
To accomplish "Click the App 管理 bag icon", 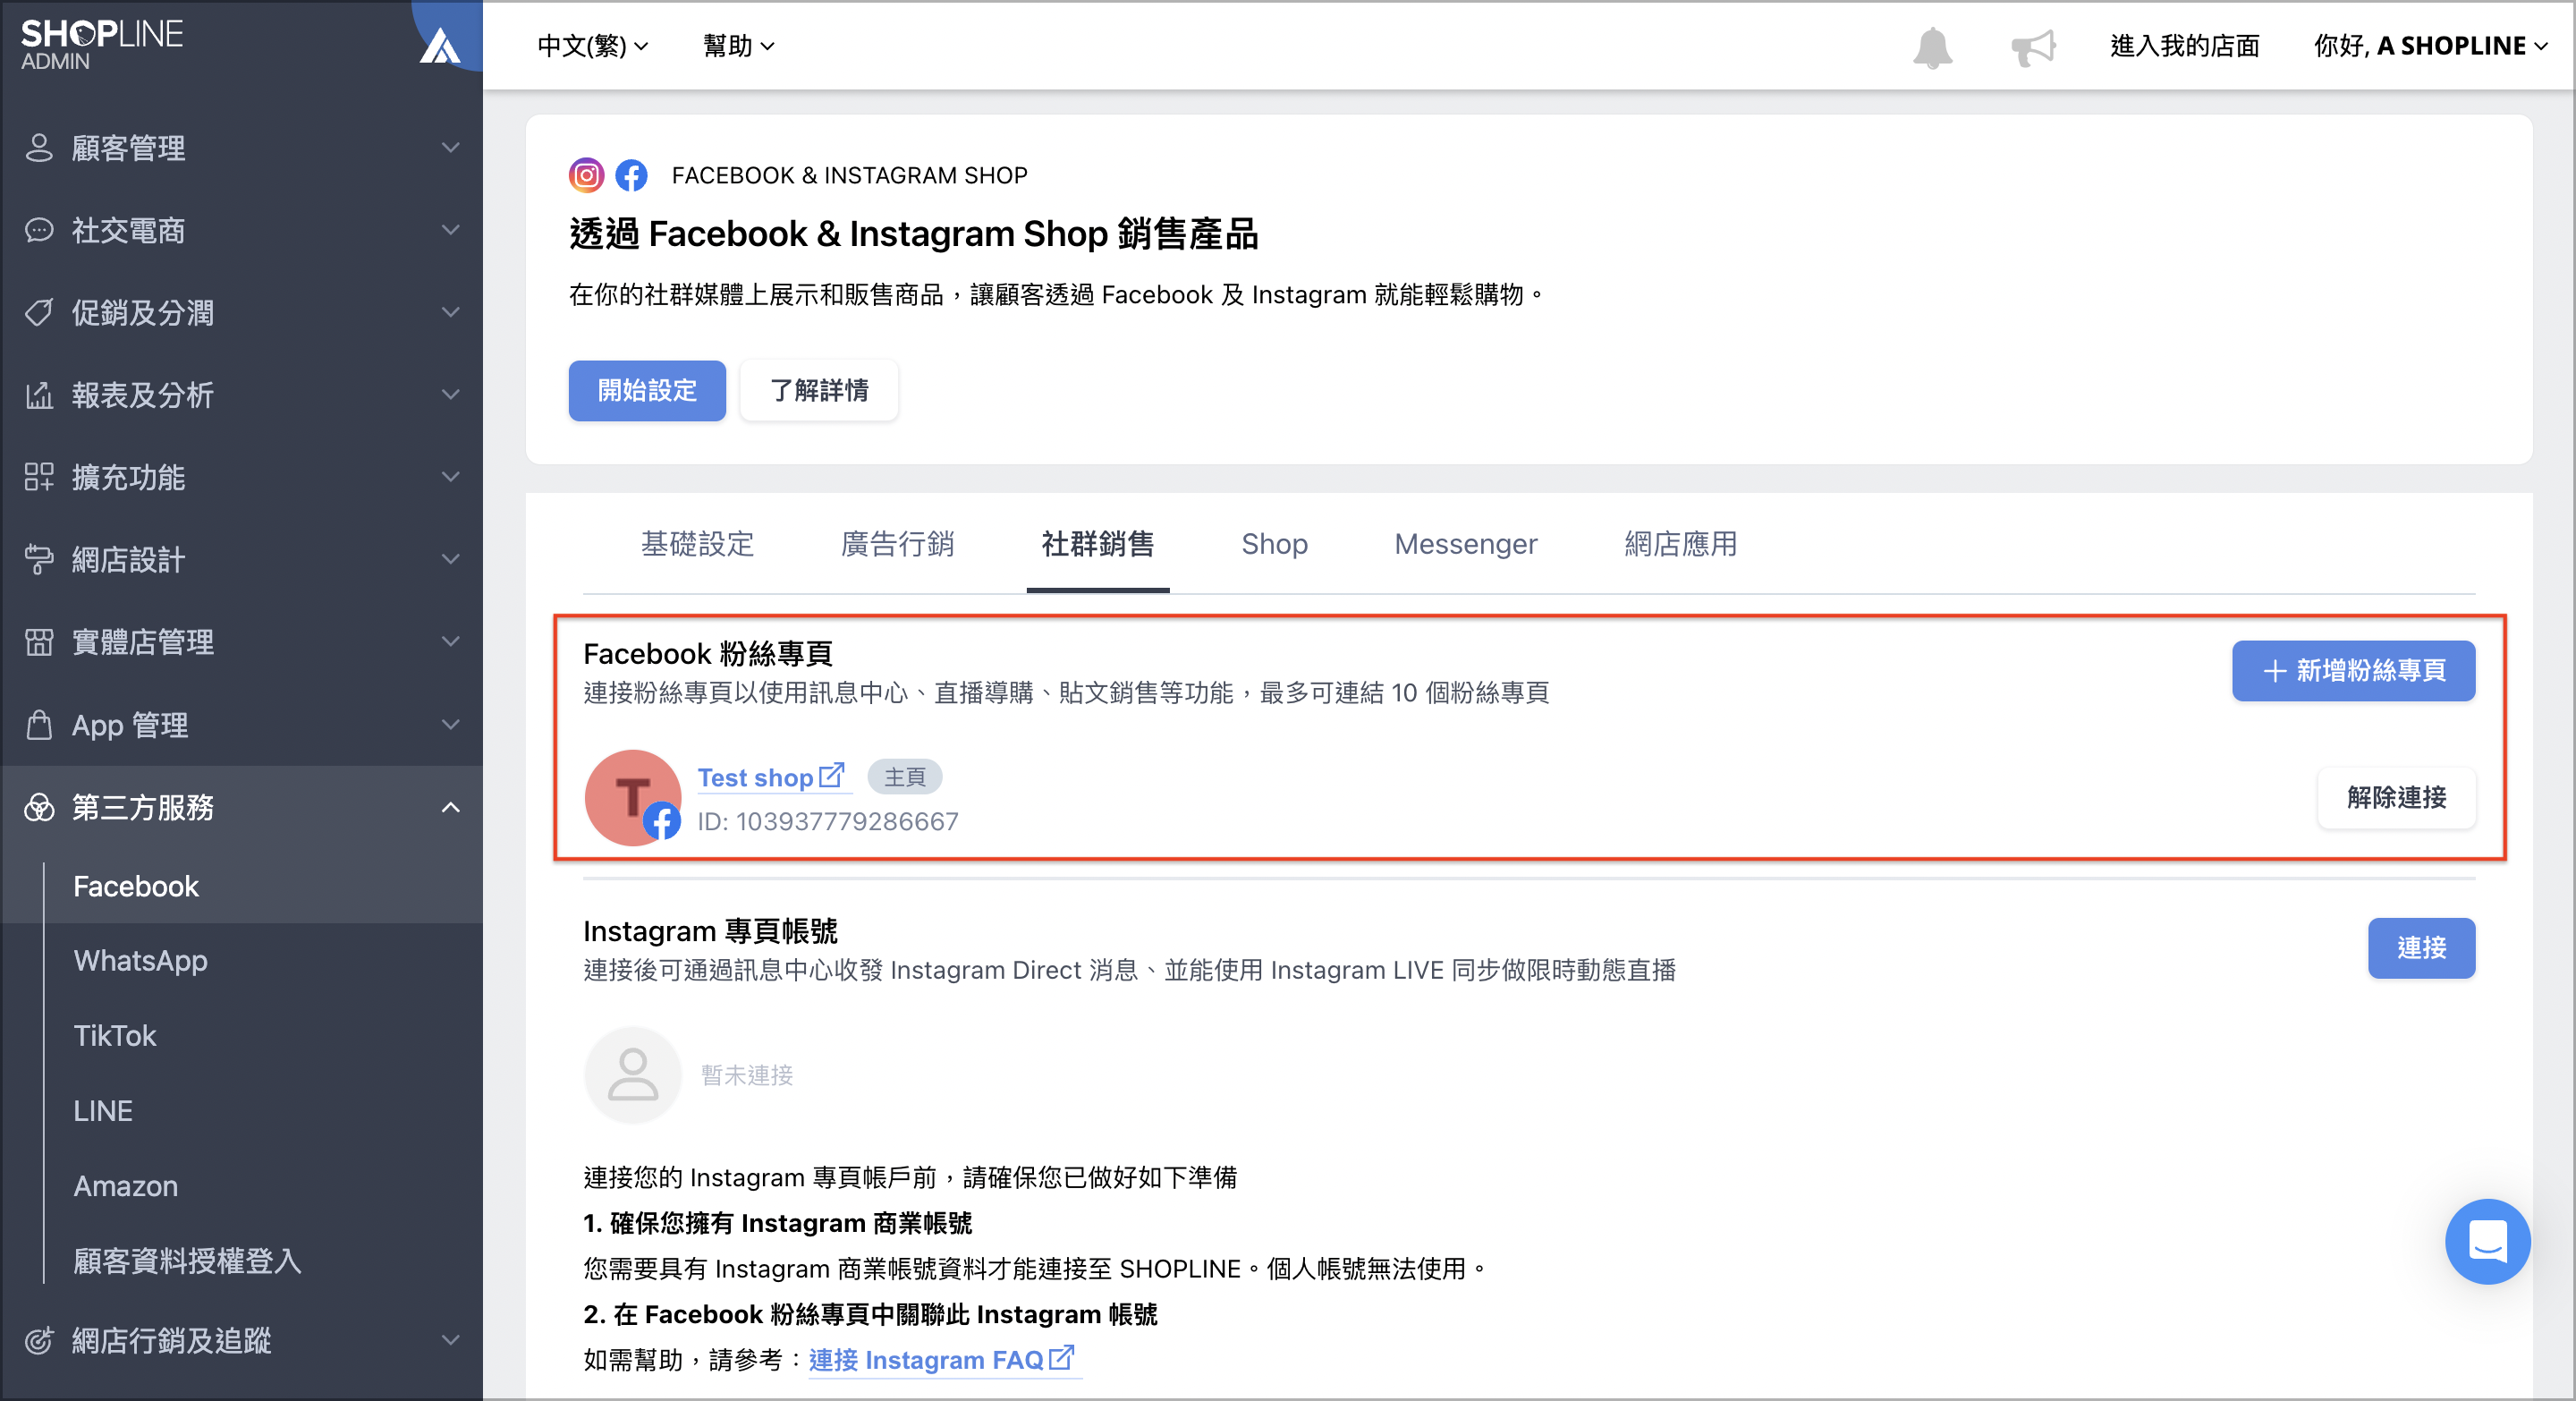I will tap(39, 724).
